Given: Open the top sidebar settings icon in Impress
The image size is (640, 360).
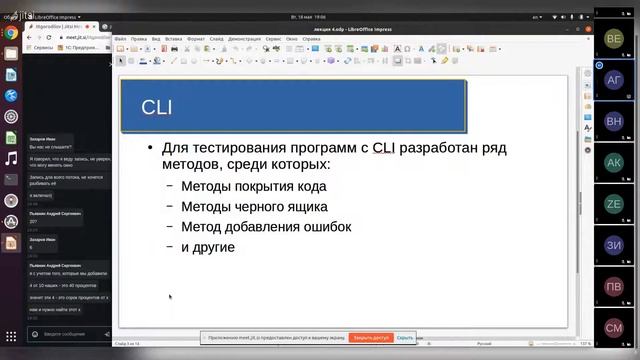Looking at the screenshot, I should (588, 73).
